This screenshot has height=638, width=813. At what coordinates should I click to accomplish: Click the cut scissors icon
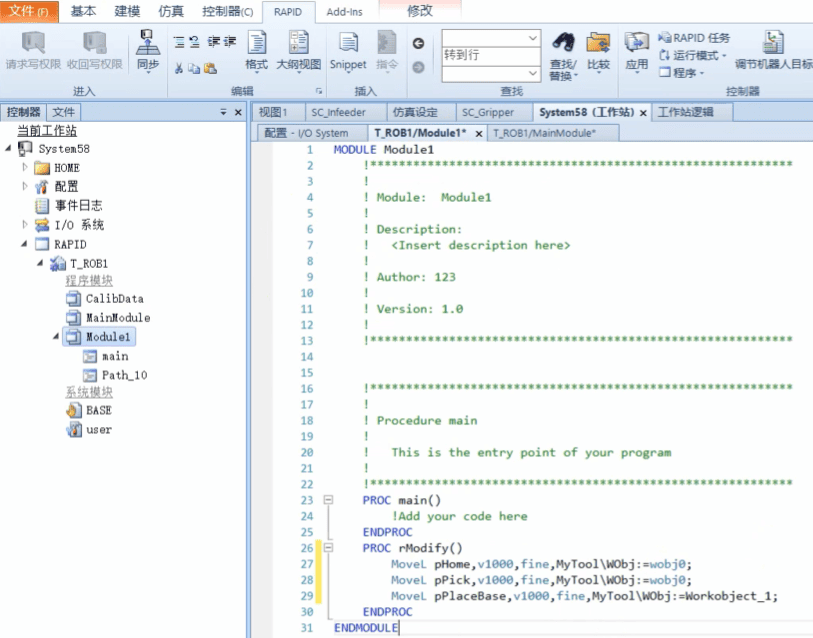179,68
